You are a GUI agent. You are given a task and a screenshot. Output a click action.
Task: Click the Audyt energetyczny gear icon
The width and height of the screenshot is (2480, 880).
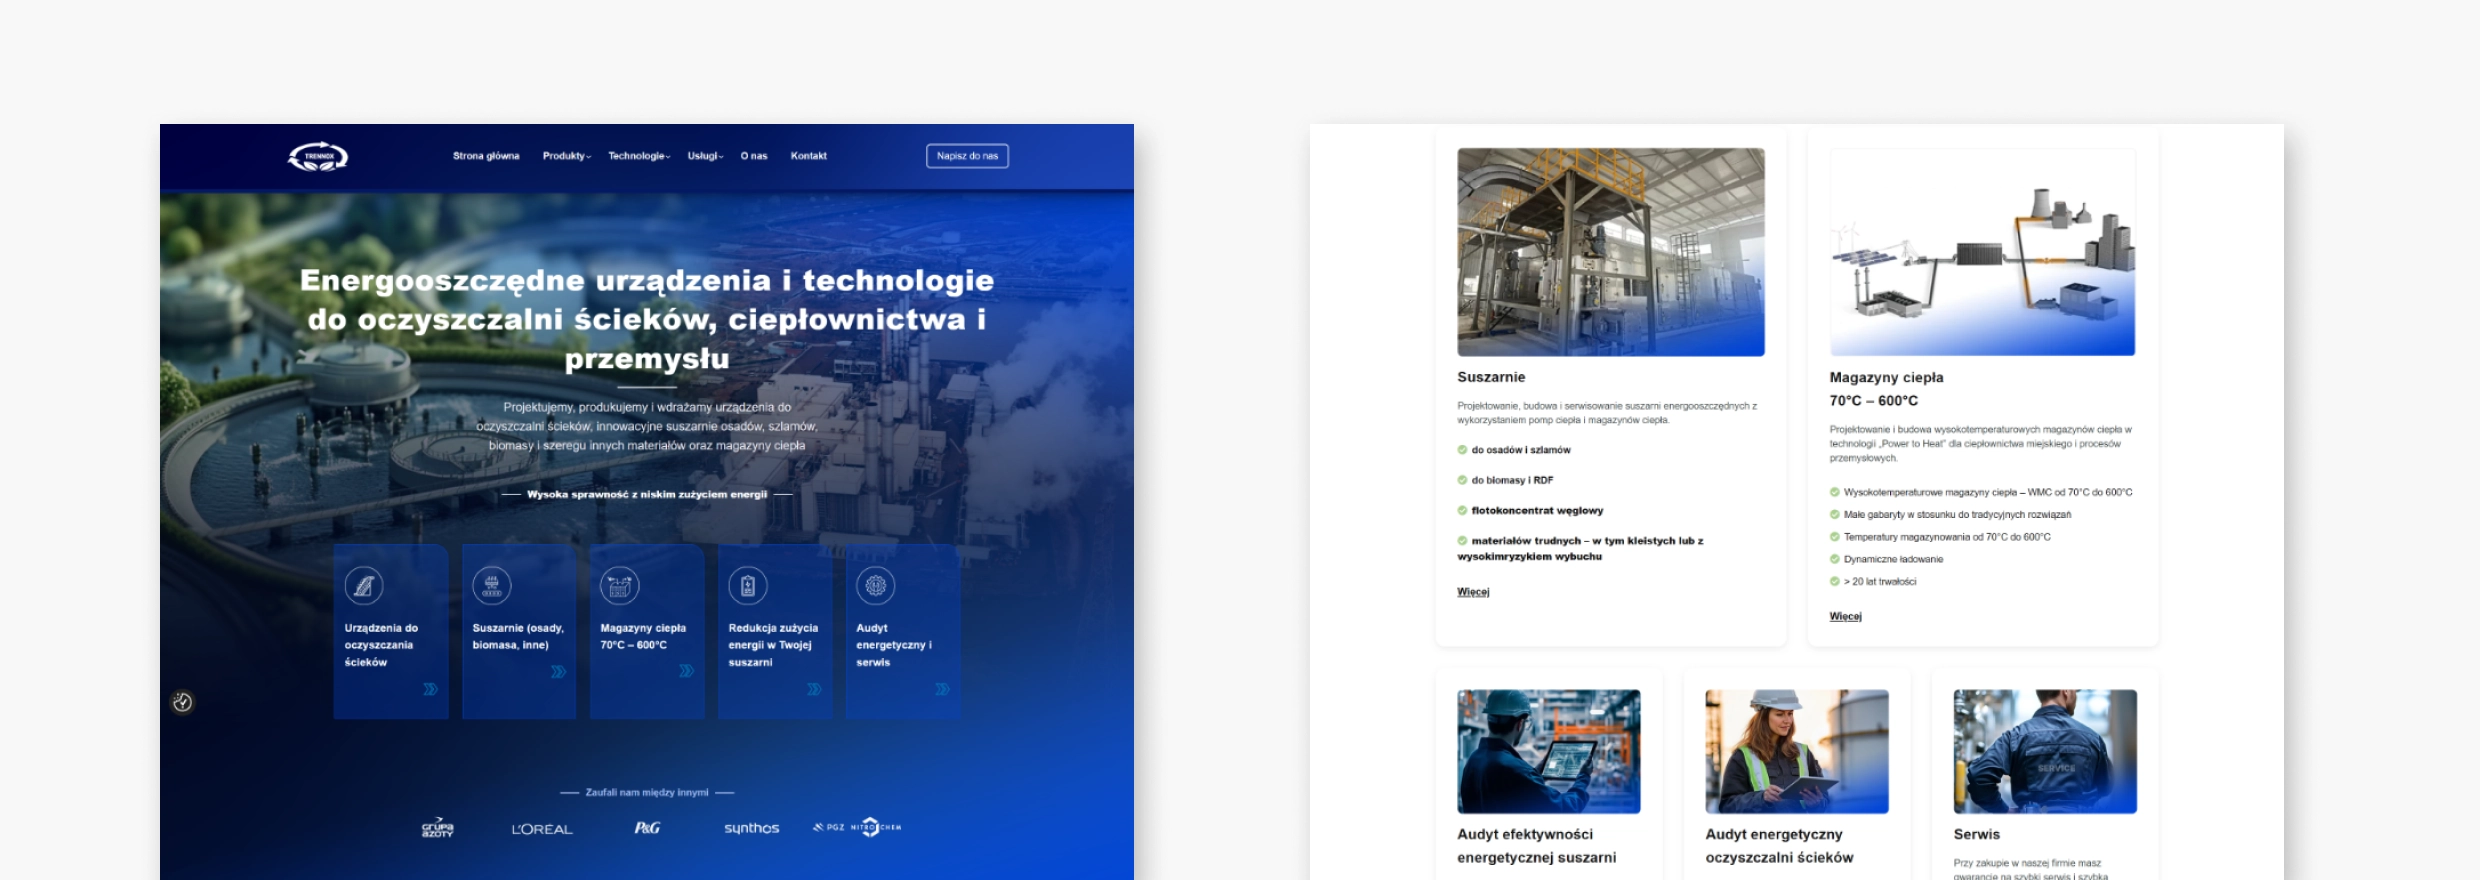(876, 586)
